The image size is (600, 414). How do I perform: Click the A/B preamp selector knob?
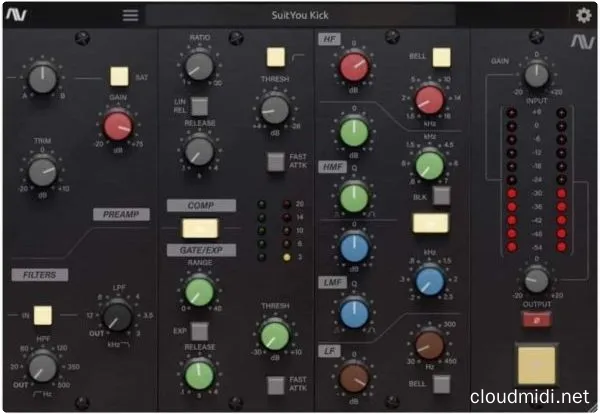[42, 78]
